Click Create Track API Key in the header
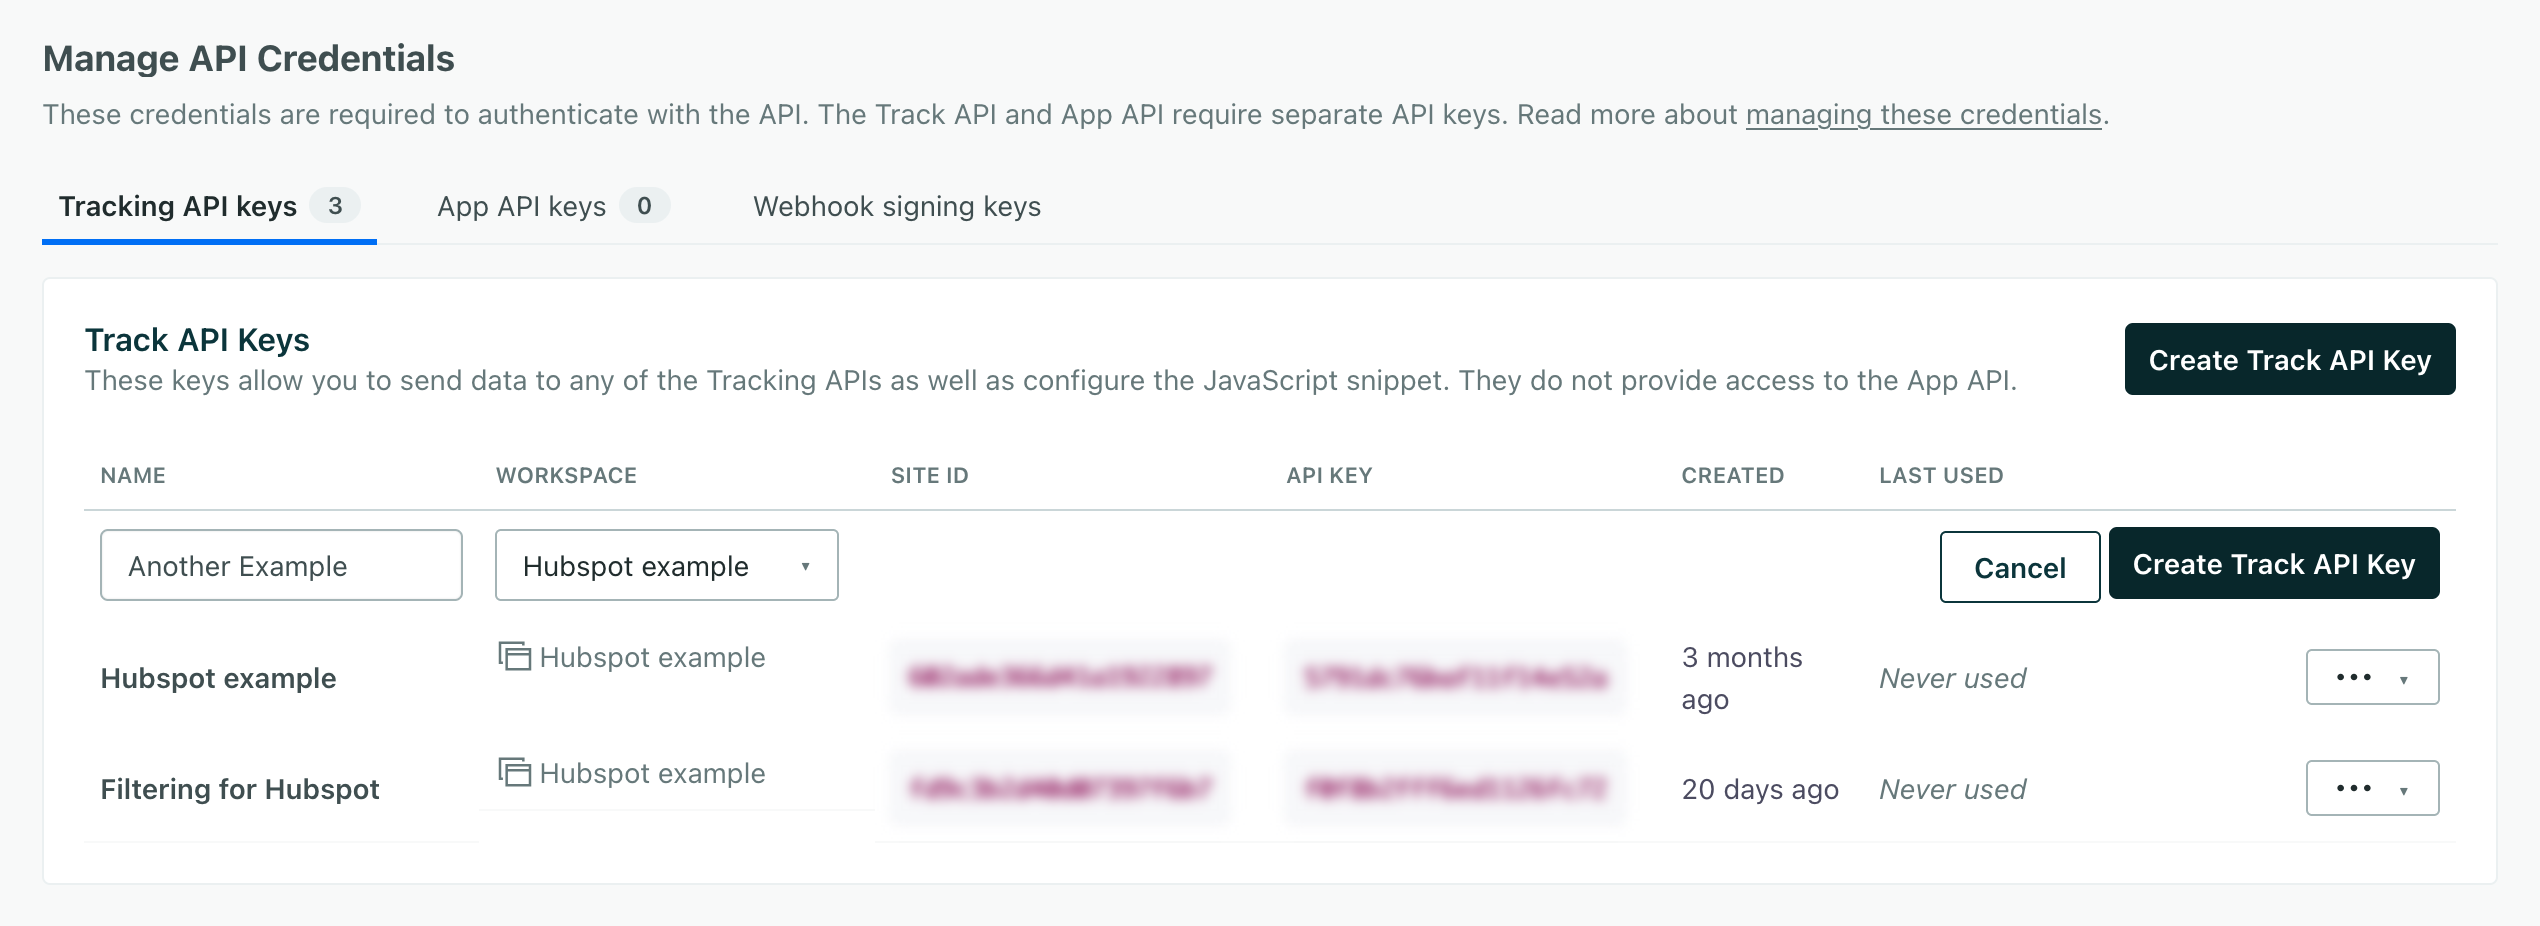 pyautogui.click(x=2289, y=359)
